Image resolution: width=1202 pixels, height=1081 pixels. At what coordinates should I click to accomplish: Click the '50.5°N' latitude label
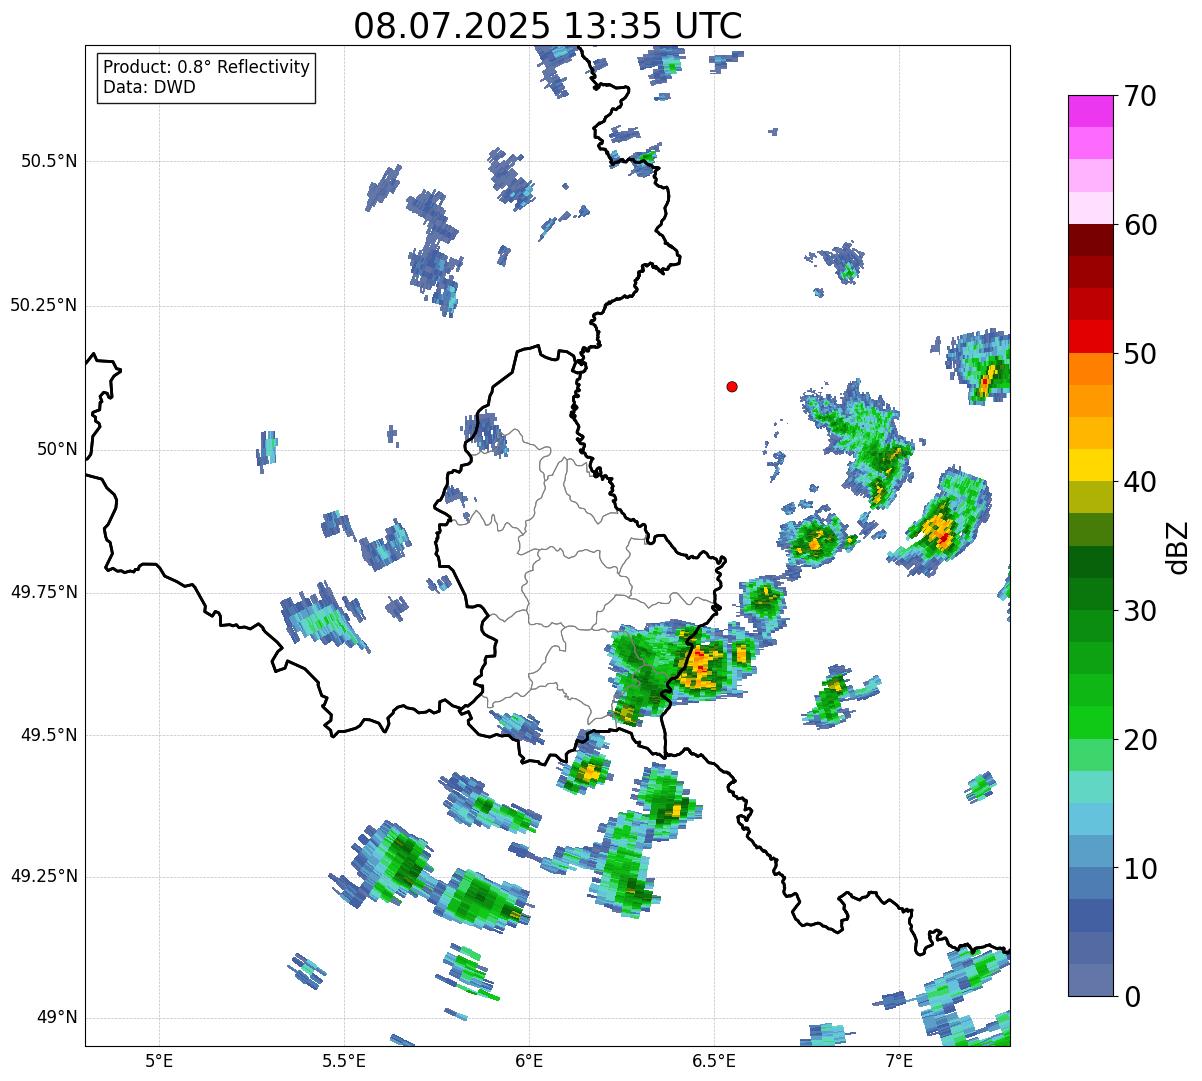point(48,161)
